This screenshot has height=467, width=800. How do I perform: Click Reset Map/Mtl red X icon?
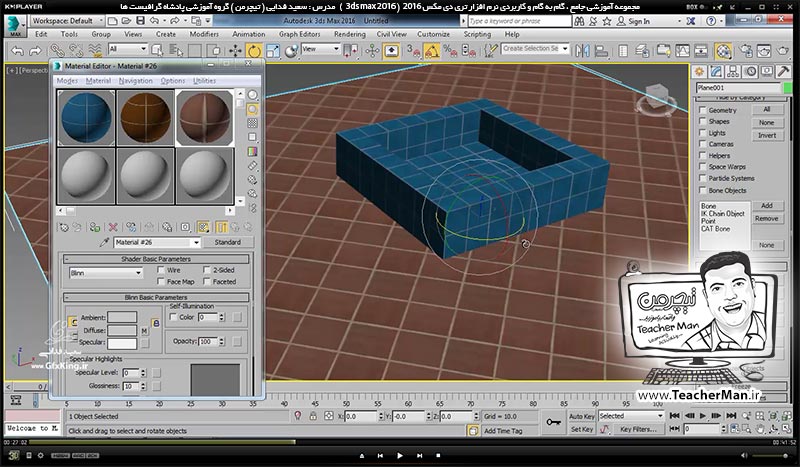[113, 227]
